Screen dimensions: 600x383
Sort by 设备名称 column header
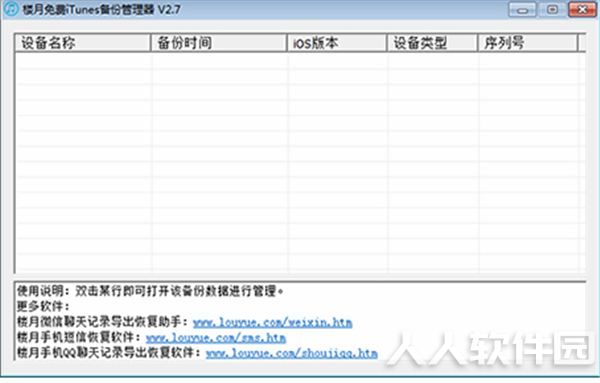click(x=83, y=43)
